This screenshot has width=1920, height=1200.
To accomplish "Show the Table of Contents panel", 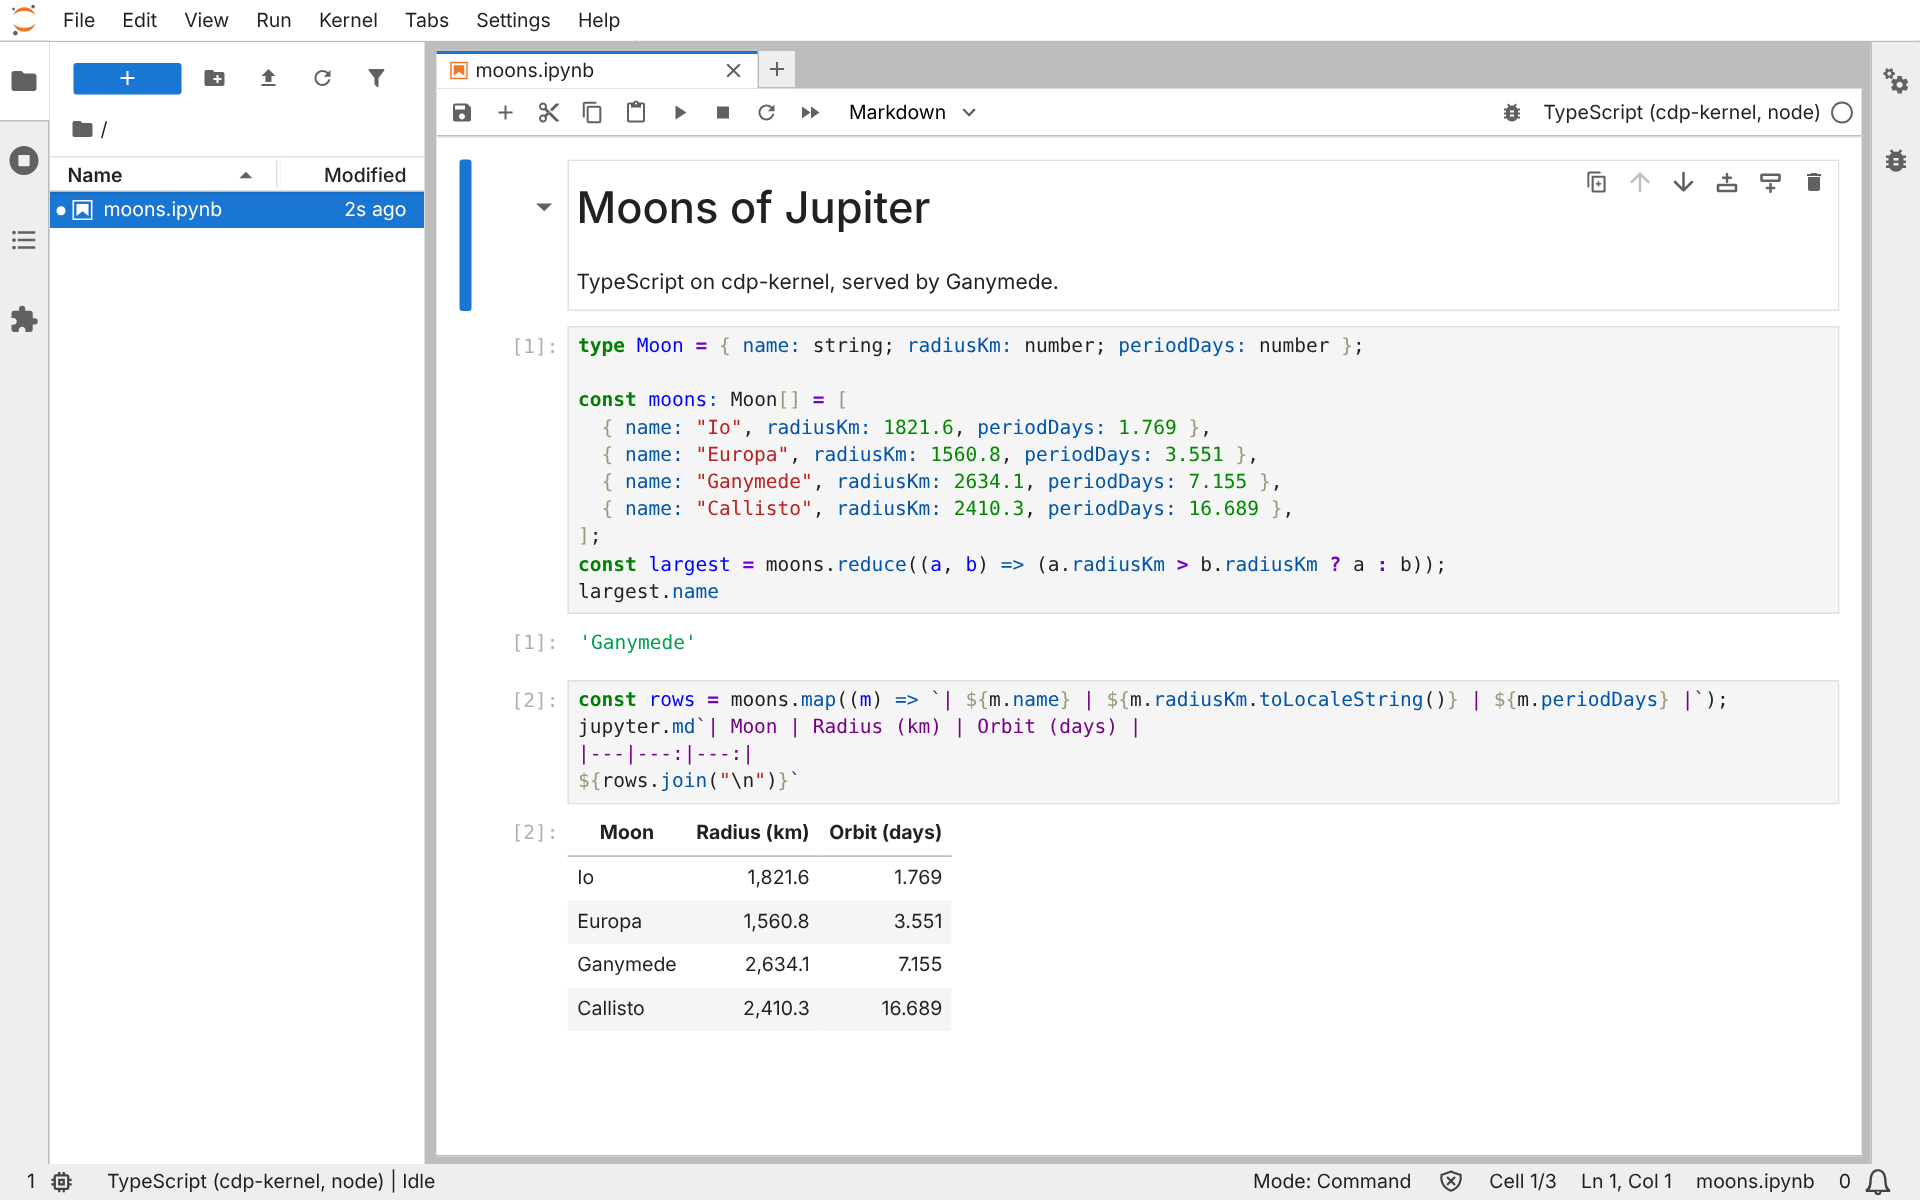I will (24, 241).
